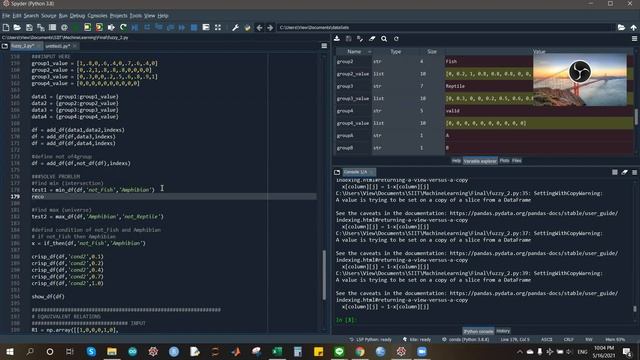This screenshot has width=640, height=360.
Task: Select the Variable explorer tab
Action: (x=480, y=161)
